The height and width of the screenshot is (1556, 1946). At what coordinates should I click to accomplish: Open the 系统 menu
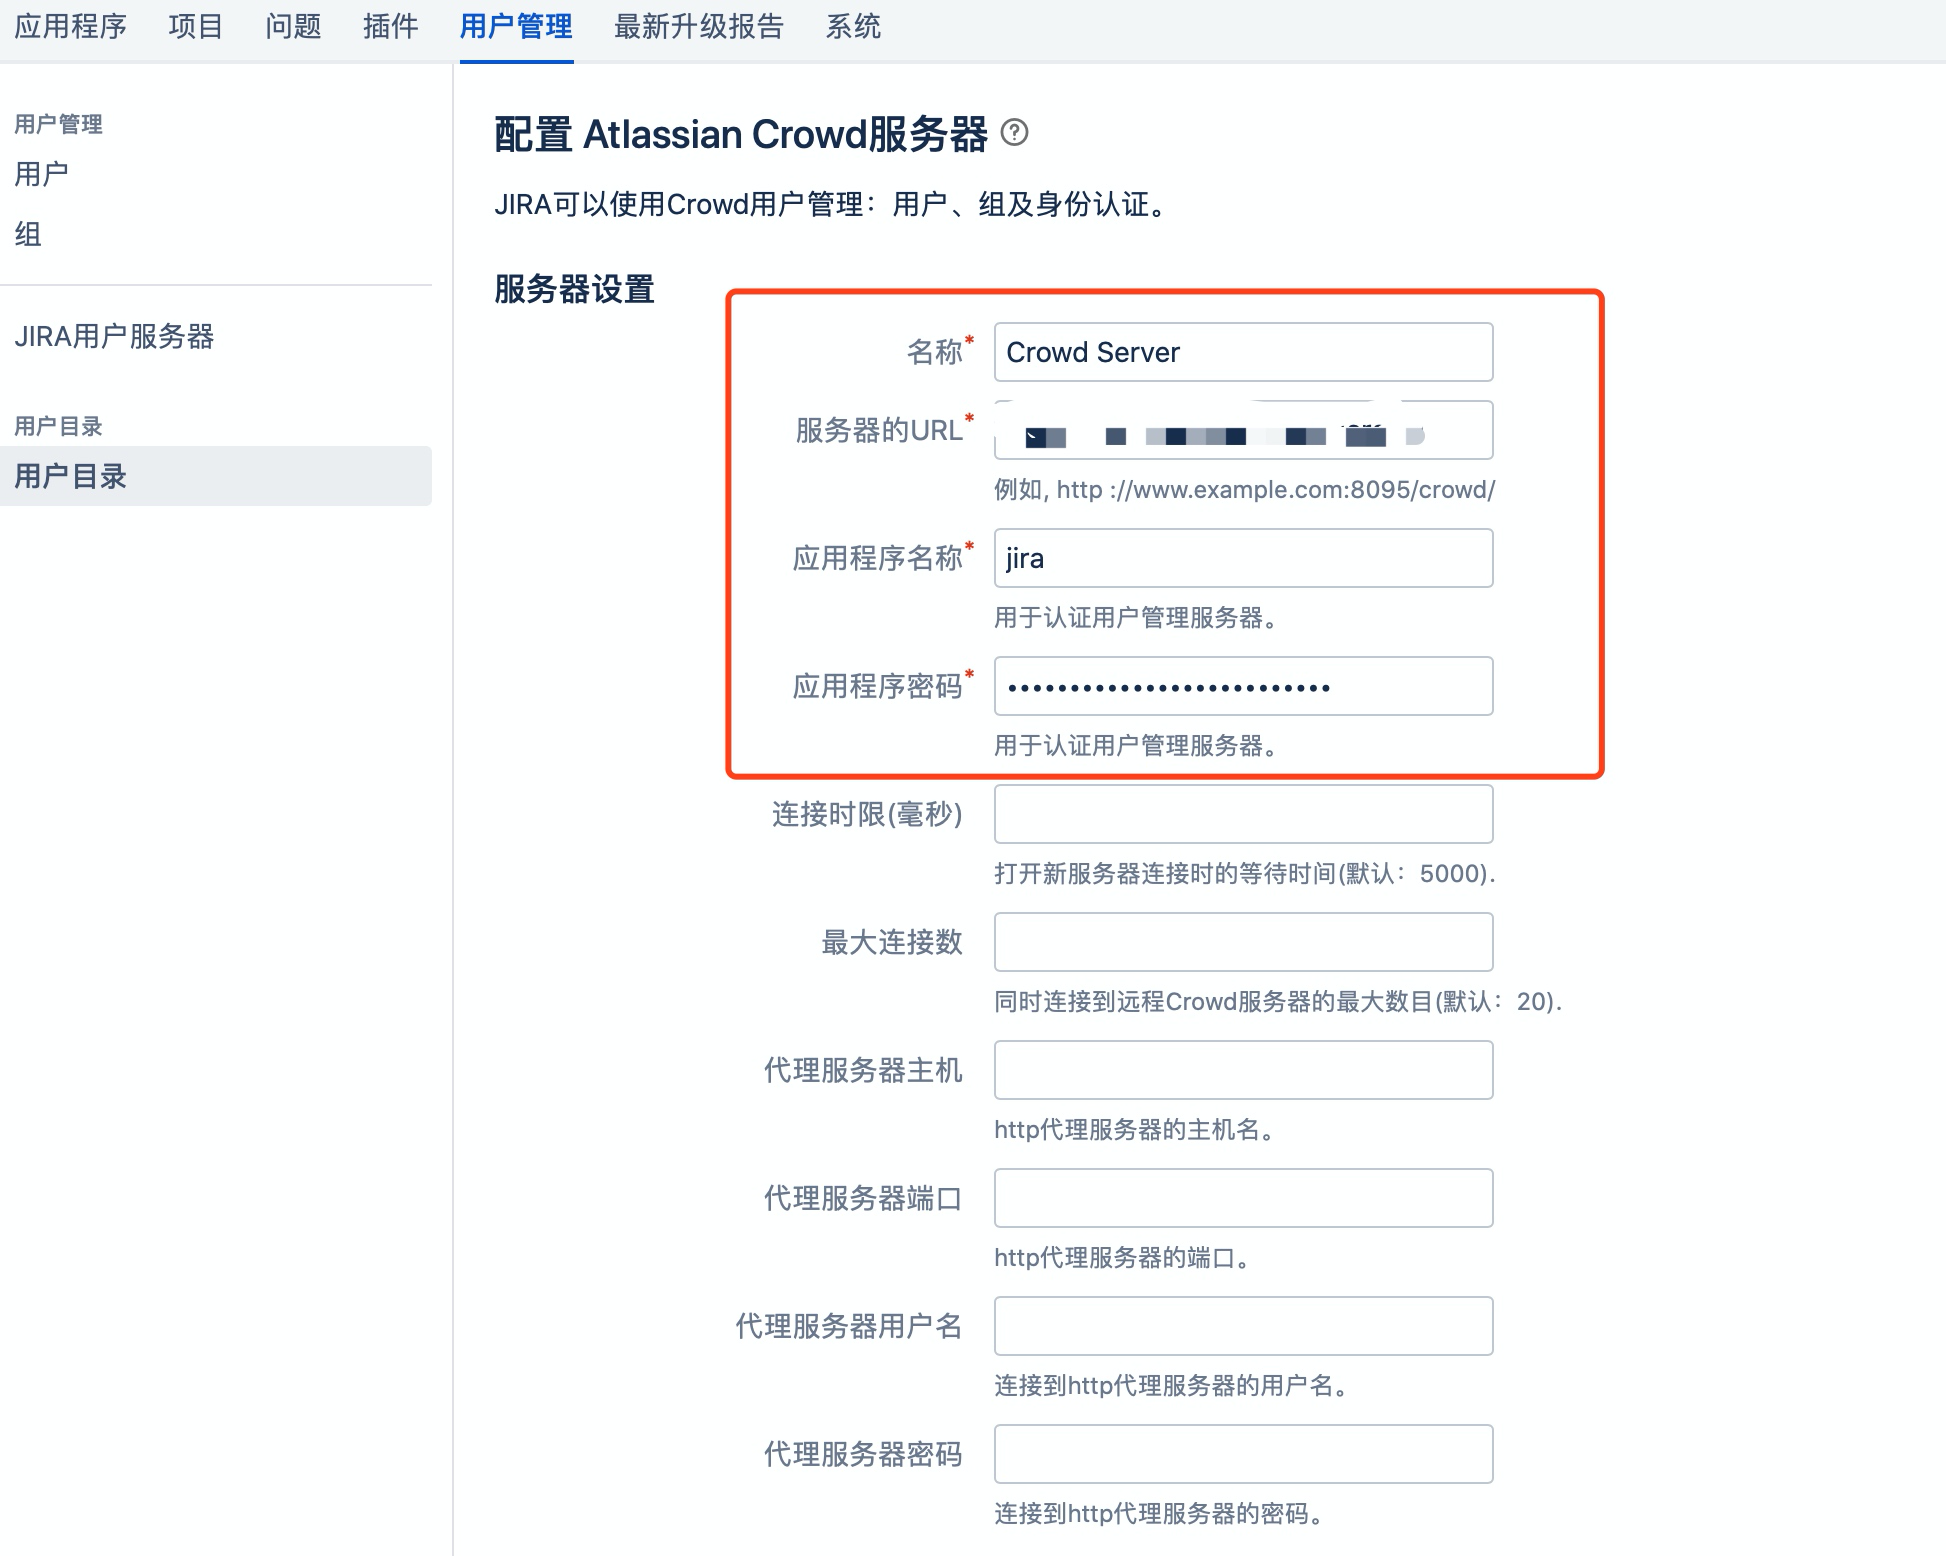(x=854, y=27)
